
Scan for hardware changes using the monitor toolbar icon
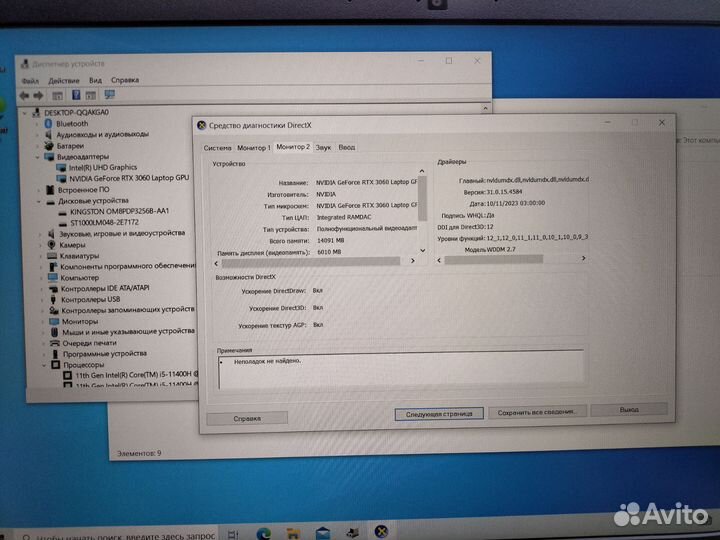click(109, 95)
